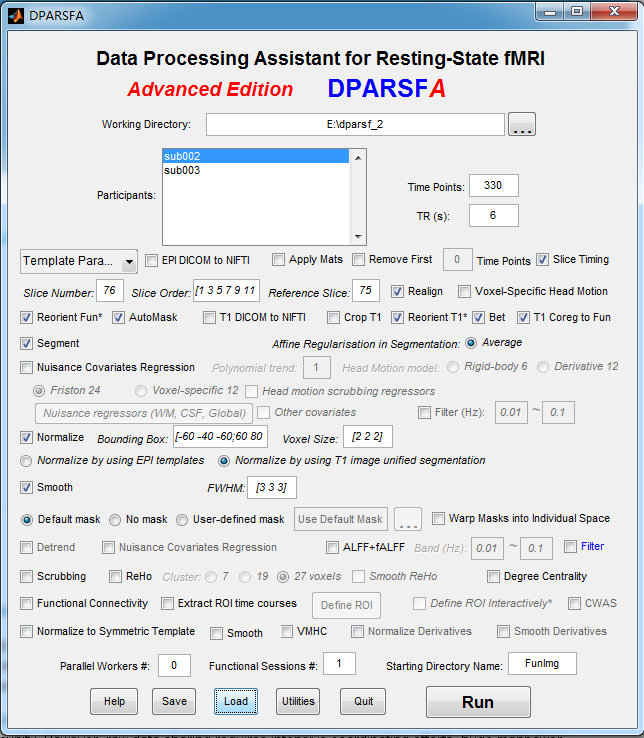Select the Average affine regularisation radio
The image size is (644, 738).
pos(471,343)
